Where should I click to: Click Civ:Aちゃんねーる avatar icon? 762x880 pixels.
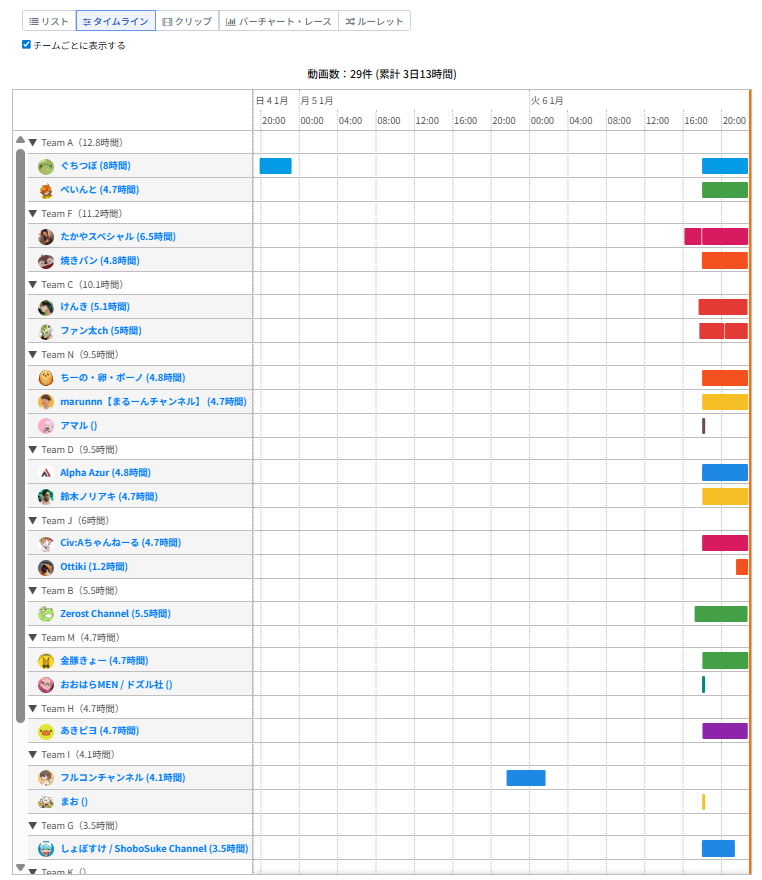click(46, 543)
